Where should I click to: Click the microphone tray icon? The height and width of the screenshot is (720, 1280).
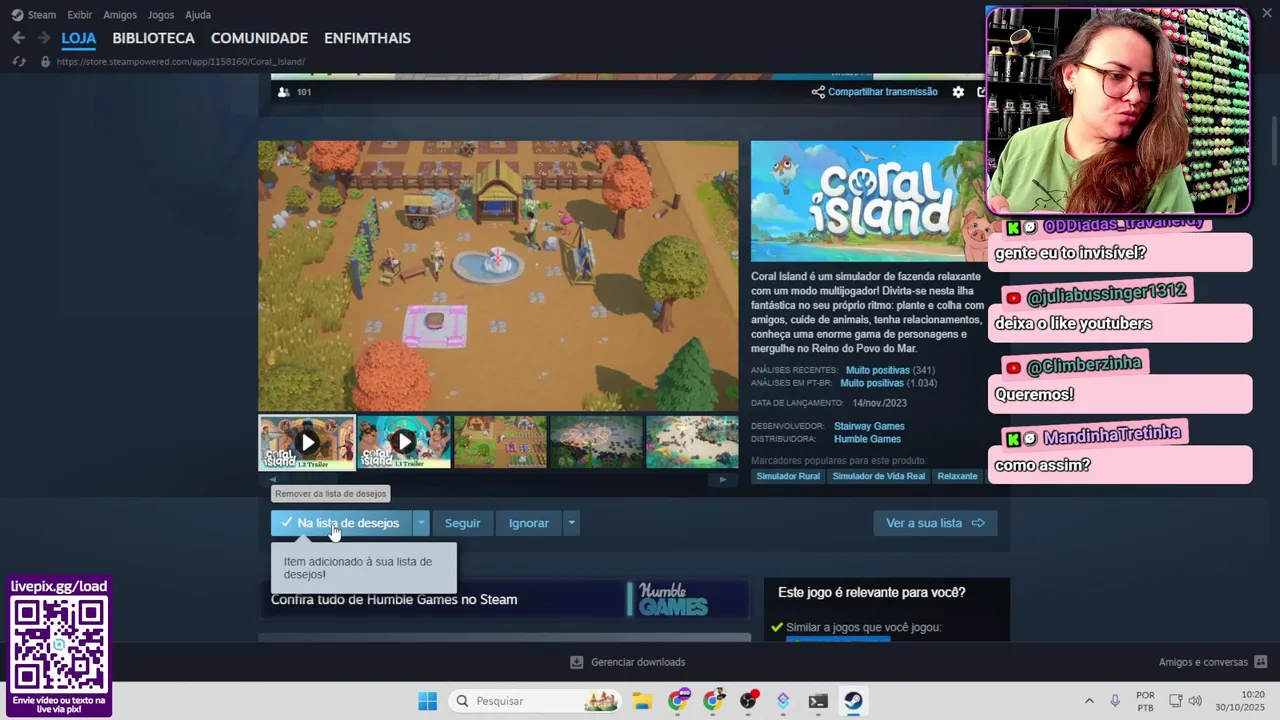[1115, 701]
